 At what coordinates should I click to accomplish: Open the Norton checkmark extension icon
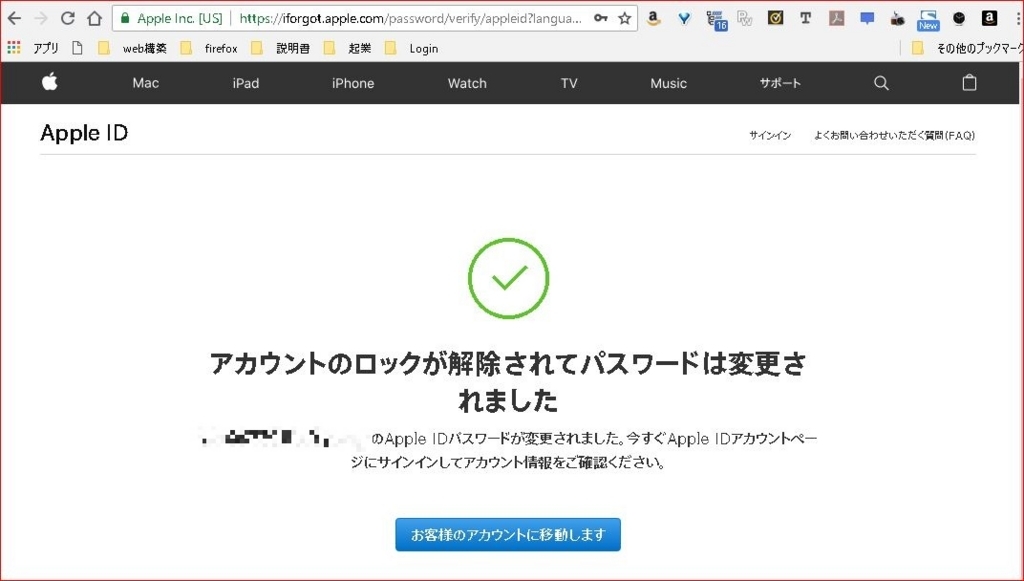tap(775, 18)
